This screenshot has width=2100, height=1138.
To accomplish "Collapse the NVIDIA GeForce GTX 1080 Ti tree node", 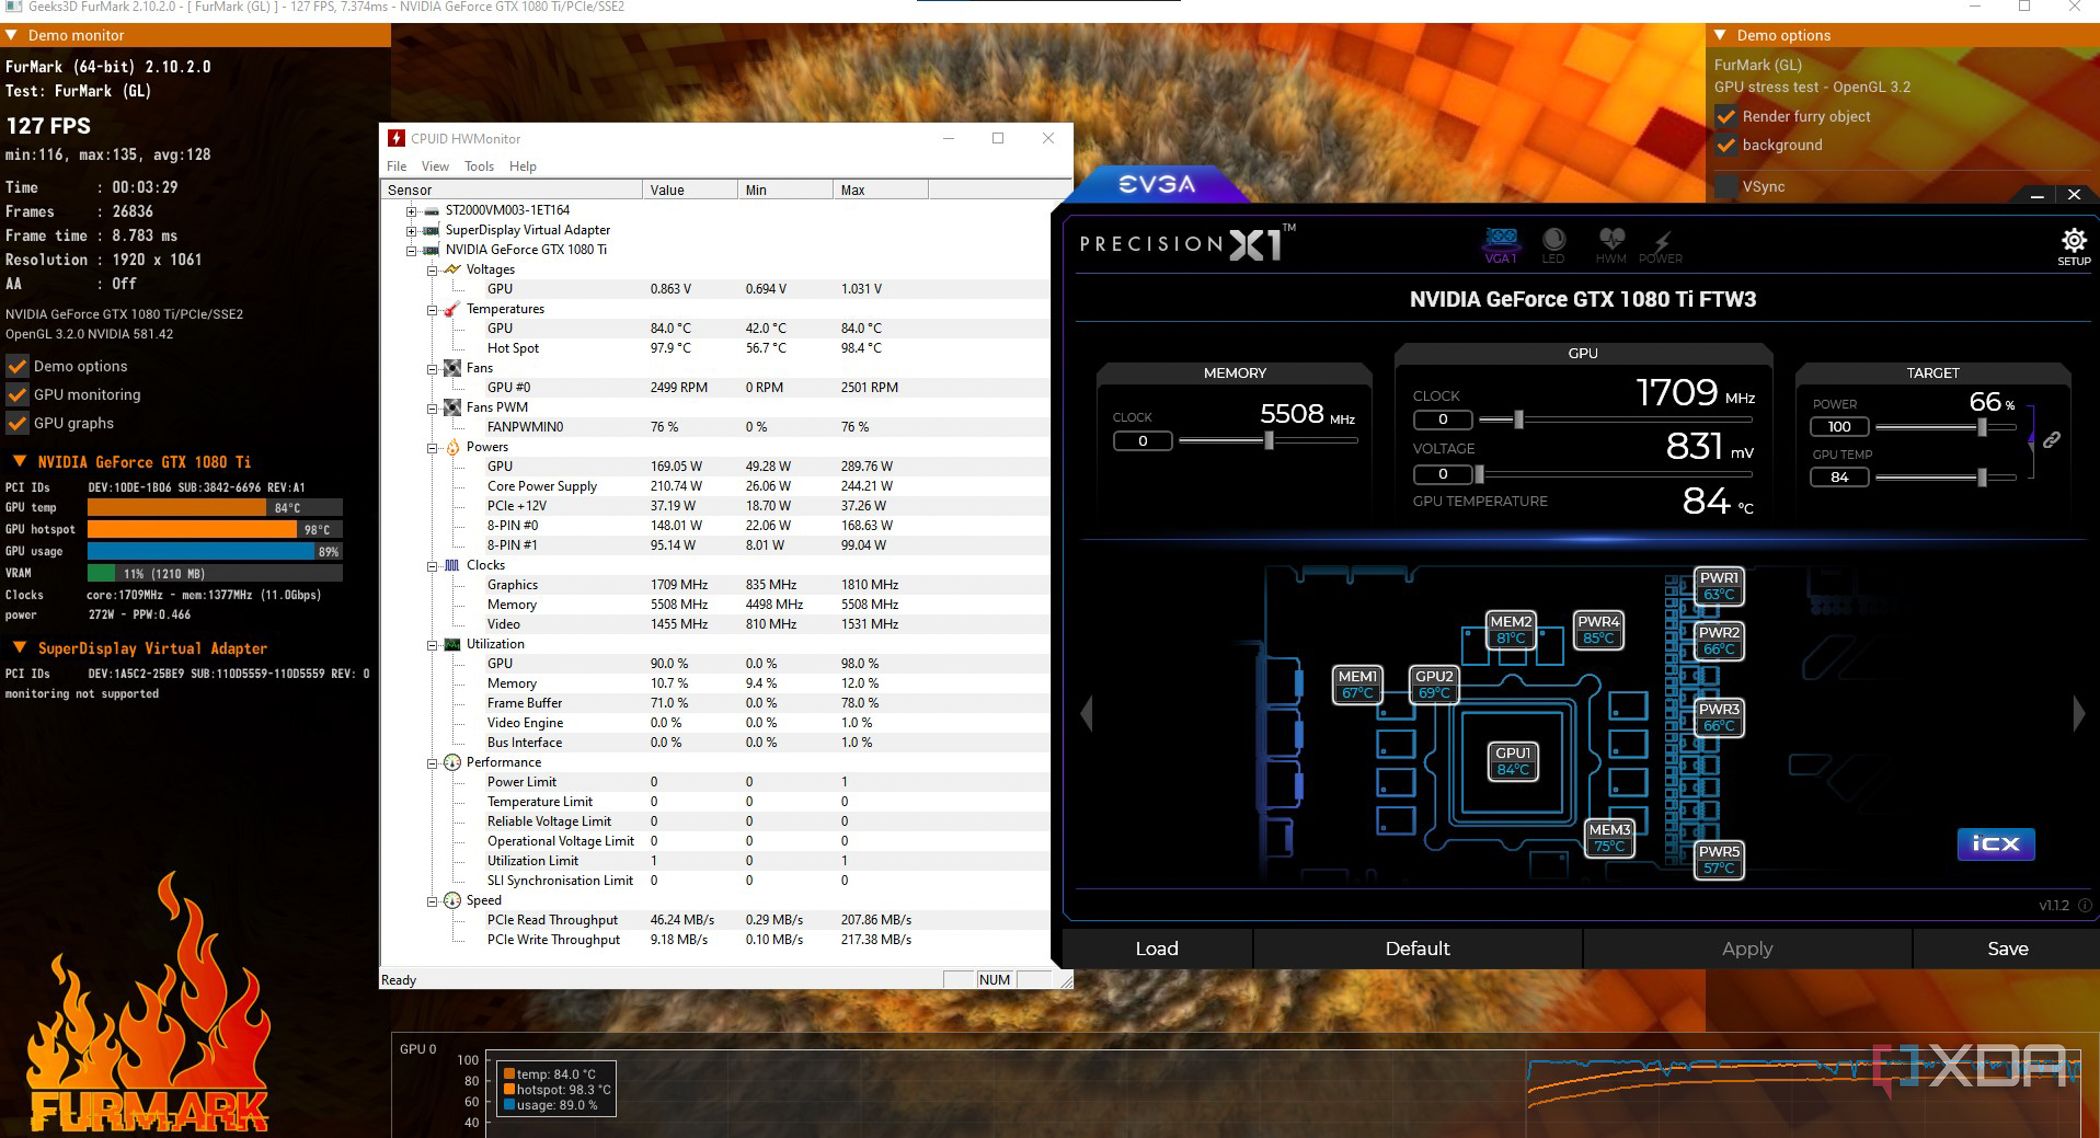I will click(411, 250).
